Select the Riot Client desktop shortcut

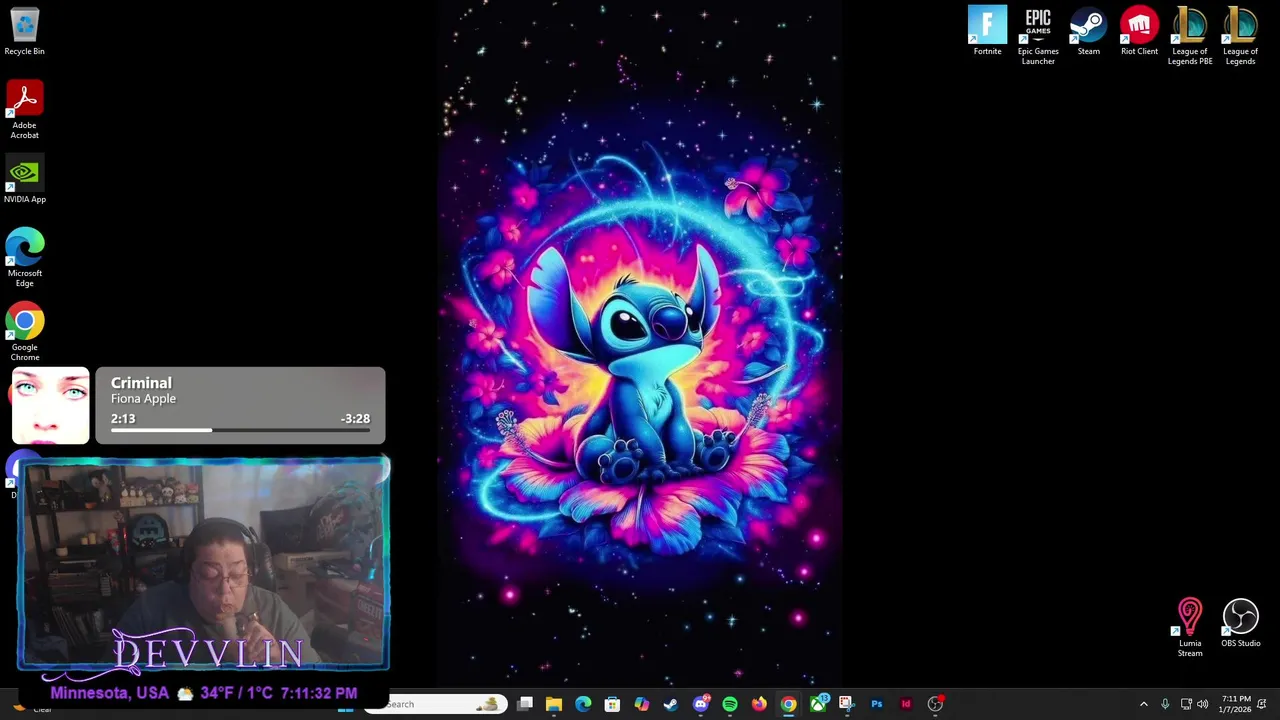pyautogui.click(x=1139, y=31)
